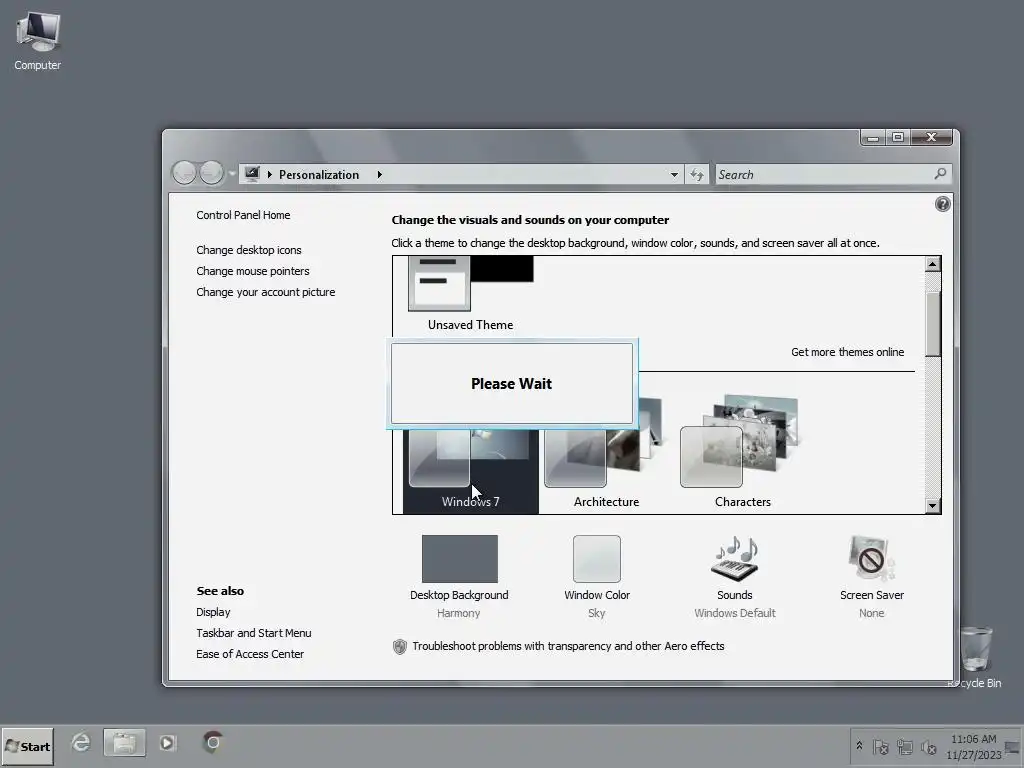Open Desktop Background Harmony swatch
Viewport: 1024px width, 768px height.
pyautogui.click(x=459, y=559)
